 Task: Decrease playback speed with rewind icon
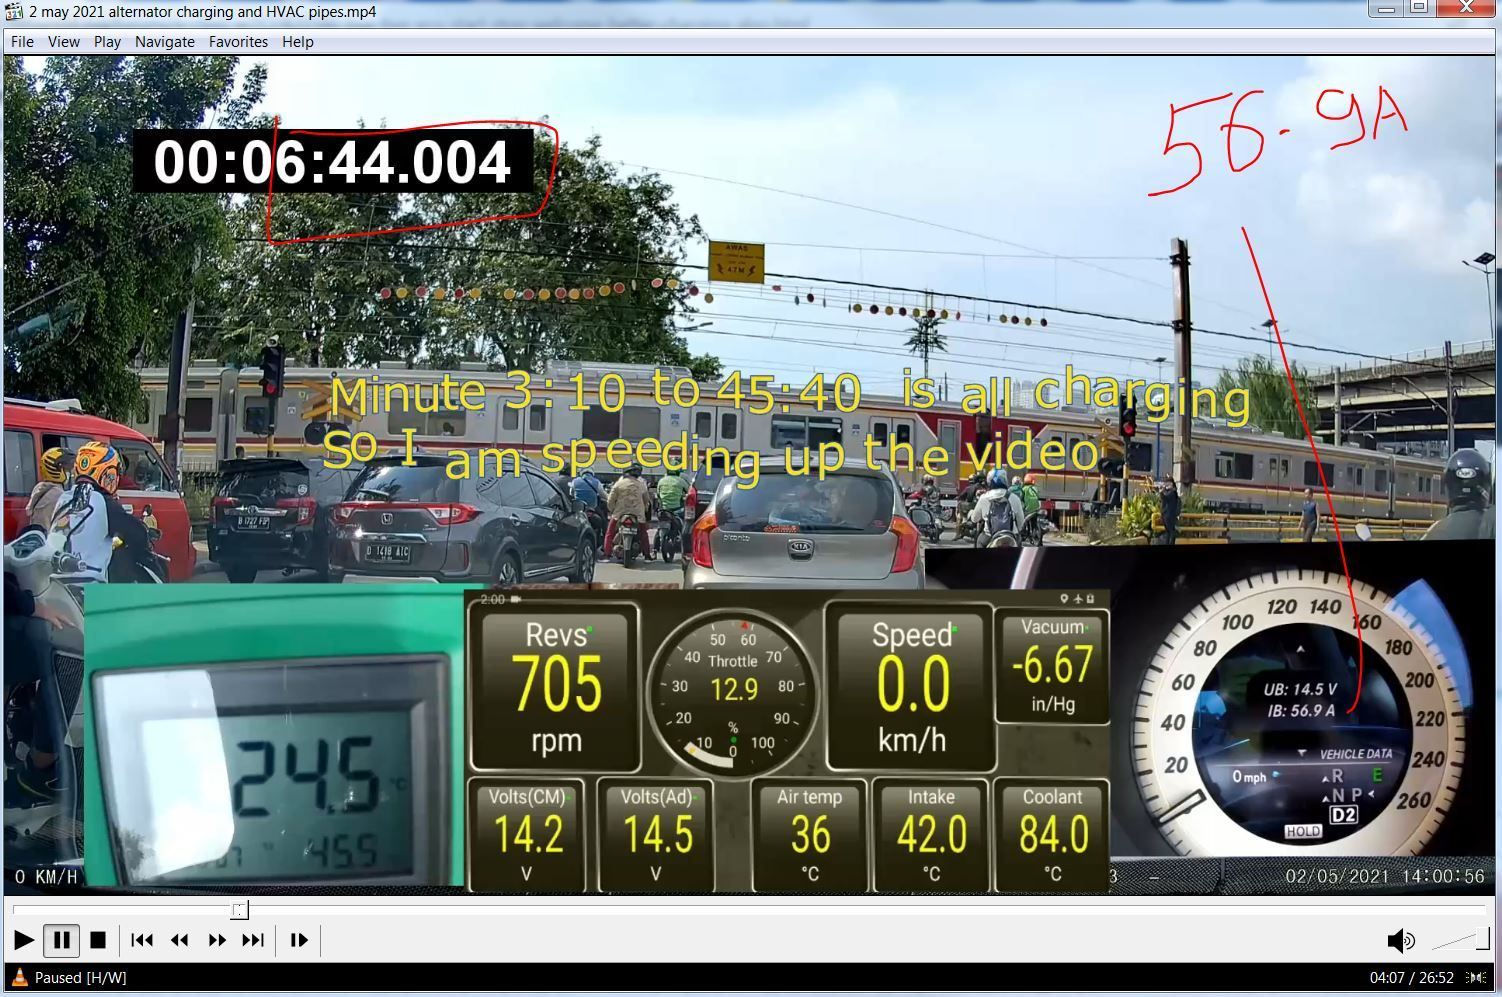(x=180, y=940)
